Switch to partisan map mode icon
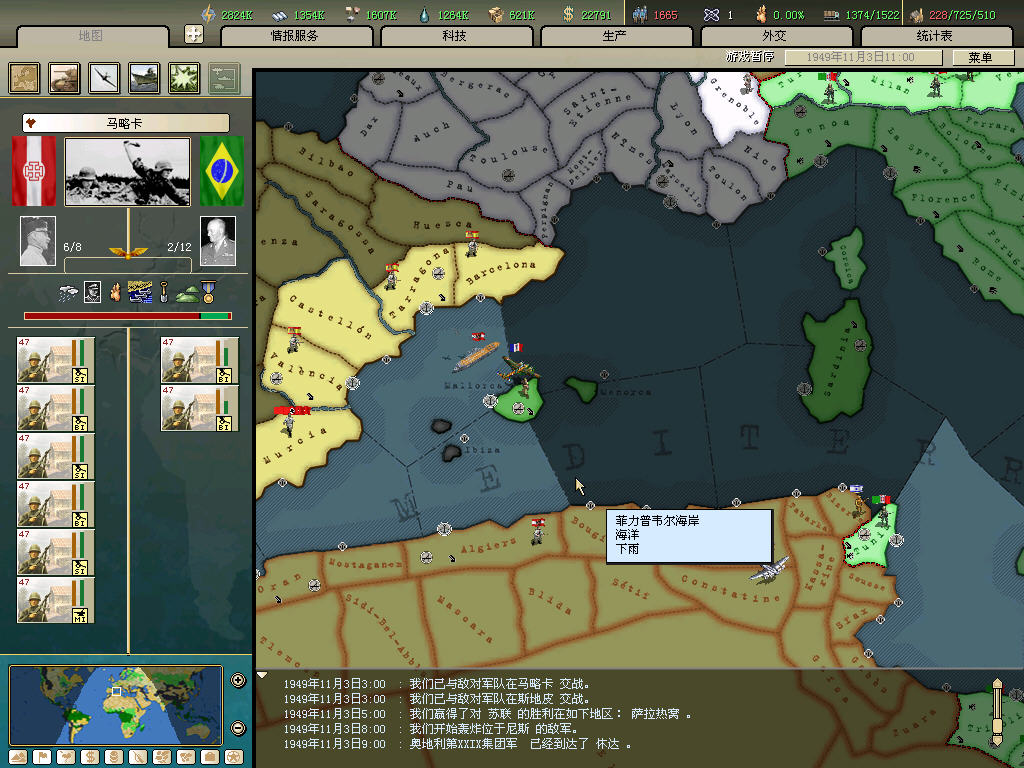This screenshot has height=768, width=1024. pos(138,757)
